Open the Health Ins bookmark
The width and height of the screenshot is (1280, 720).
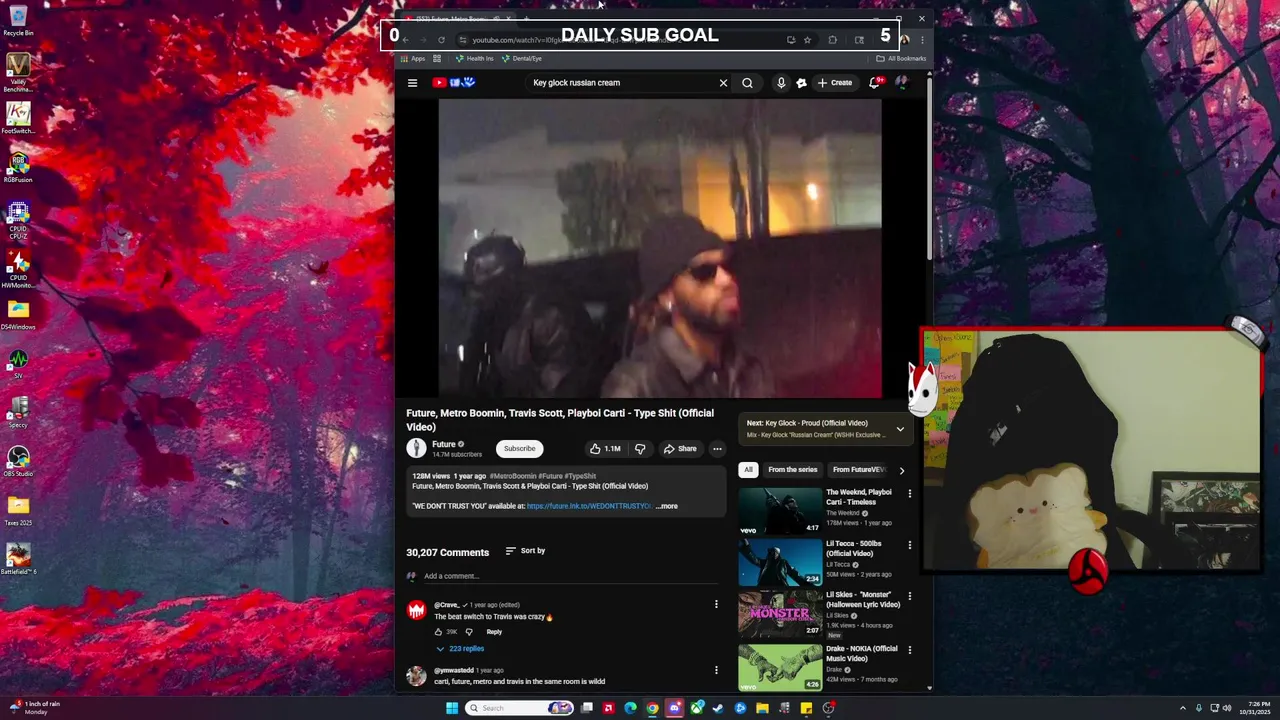[x=475, y=59]
